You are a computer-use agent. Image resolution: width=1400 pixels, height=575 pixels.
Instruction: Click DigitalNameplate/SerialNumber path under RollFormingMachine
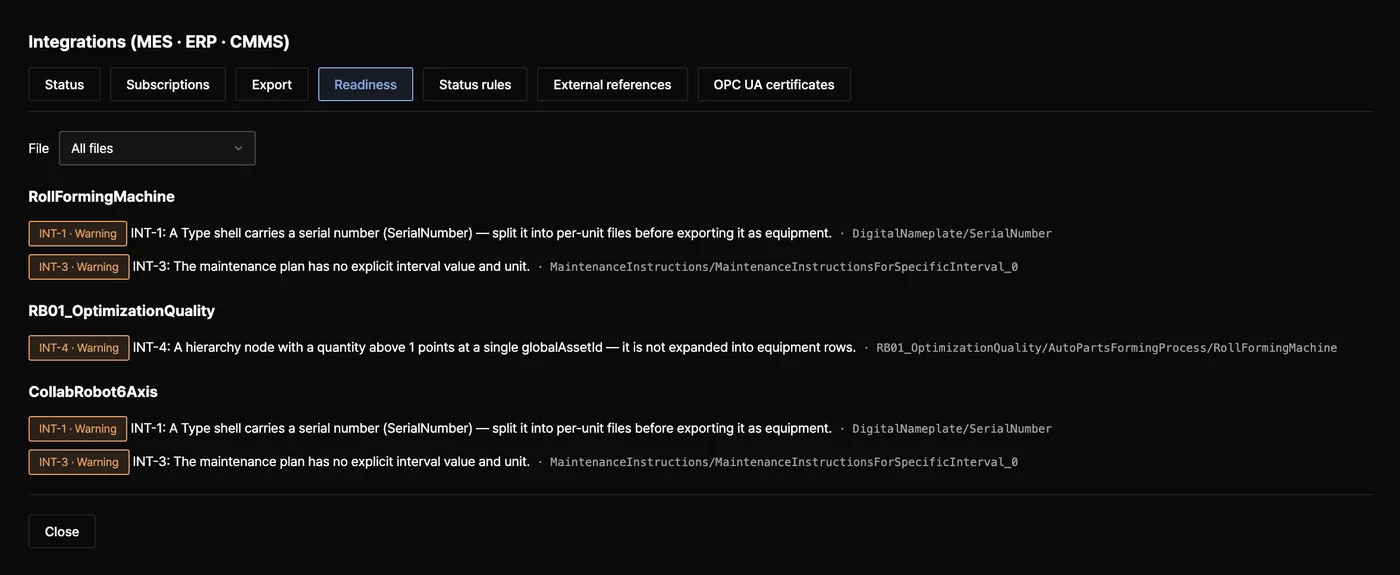pyautogui.click(x=952, y=234)
